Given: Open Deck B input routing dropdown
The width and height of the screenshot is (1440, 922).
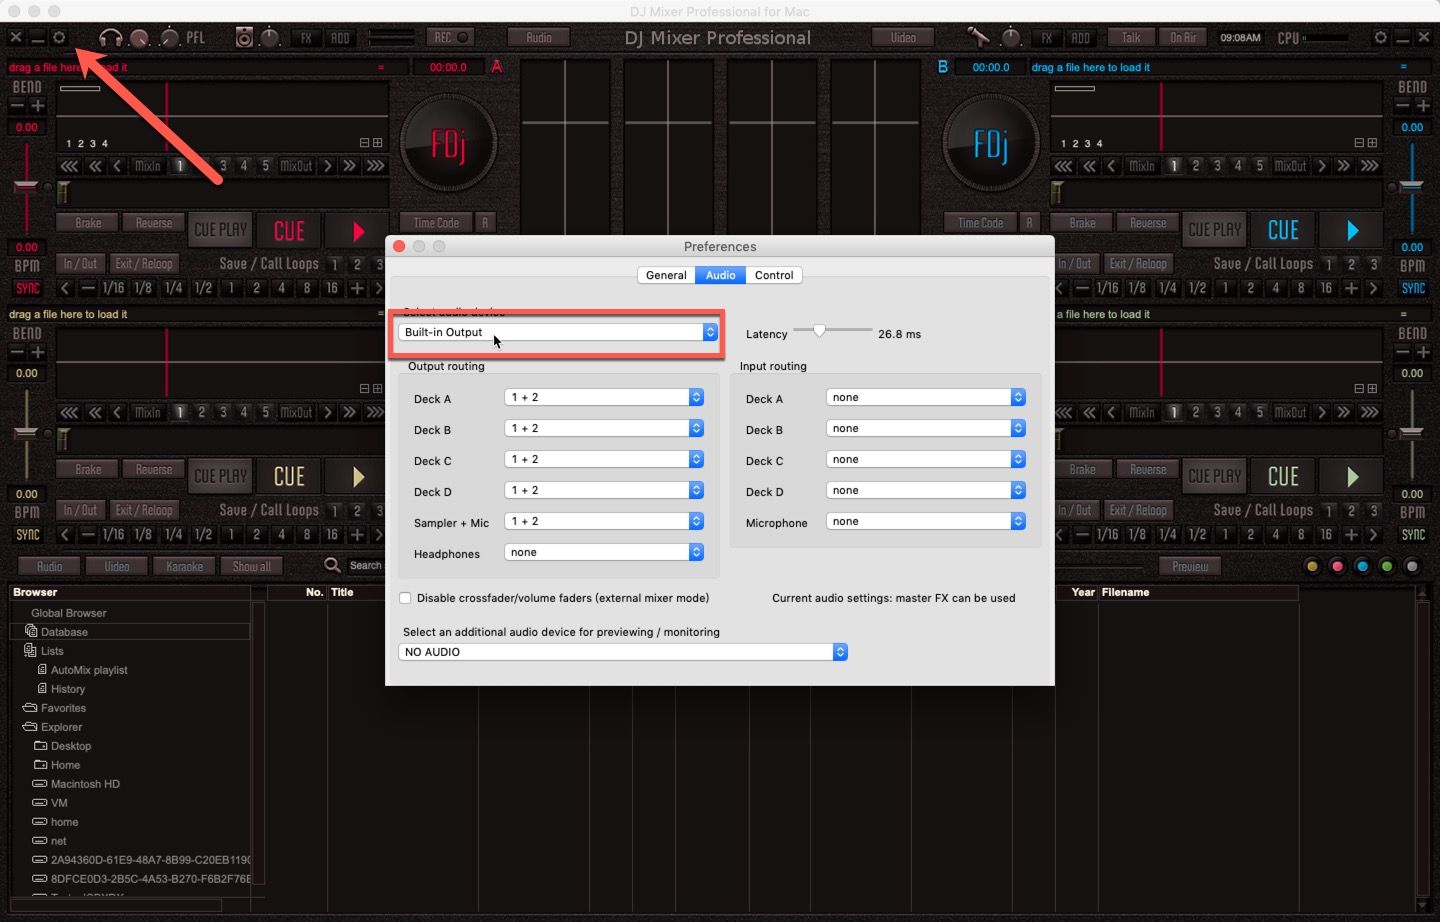Looking at the screenshot, I should [926, 428].
